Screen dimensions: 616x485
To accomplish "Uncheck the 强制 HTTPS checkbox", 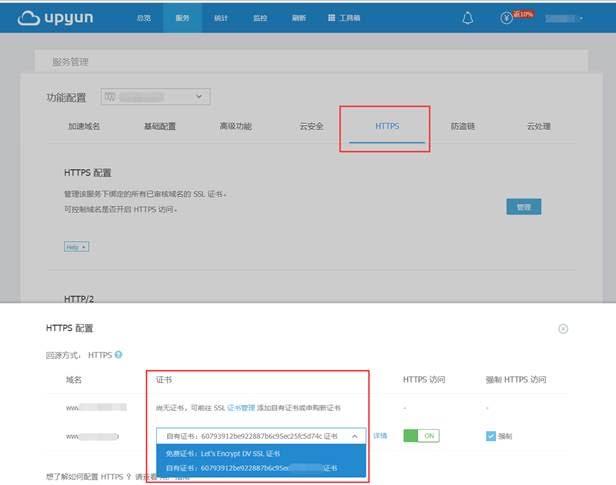I will point(491,436).
